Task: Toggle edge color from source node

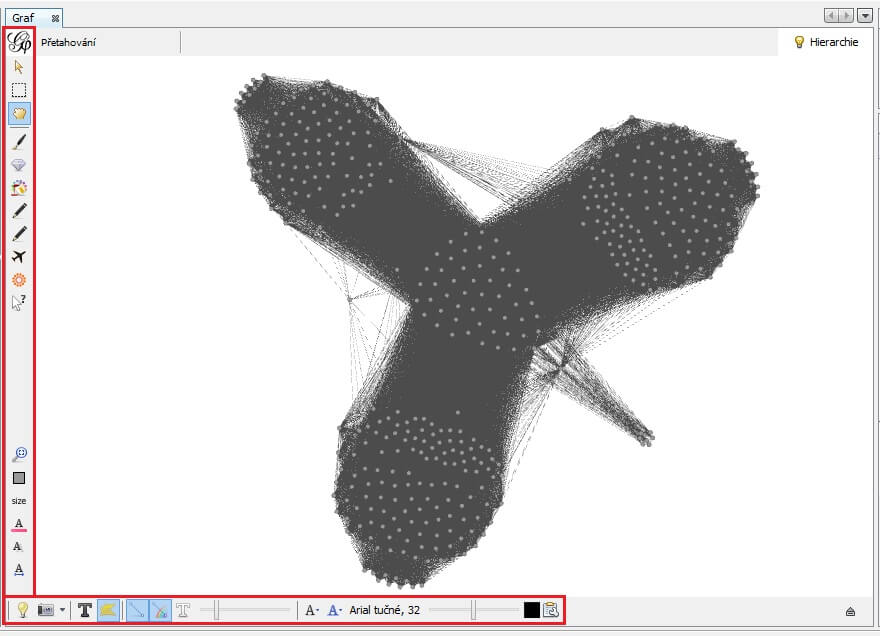Action: click(161, 610)
